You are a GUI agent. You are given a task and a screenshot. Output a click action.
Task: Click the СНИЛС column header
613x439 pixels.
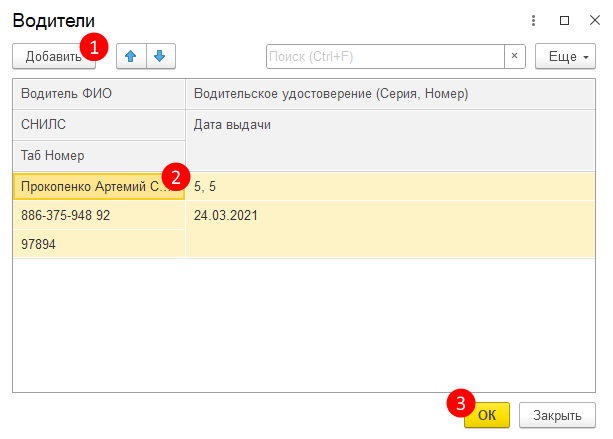[99, 125]
